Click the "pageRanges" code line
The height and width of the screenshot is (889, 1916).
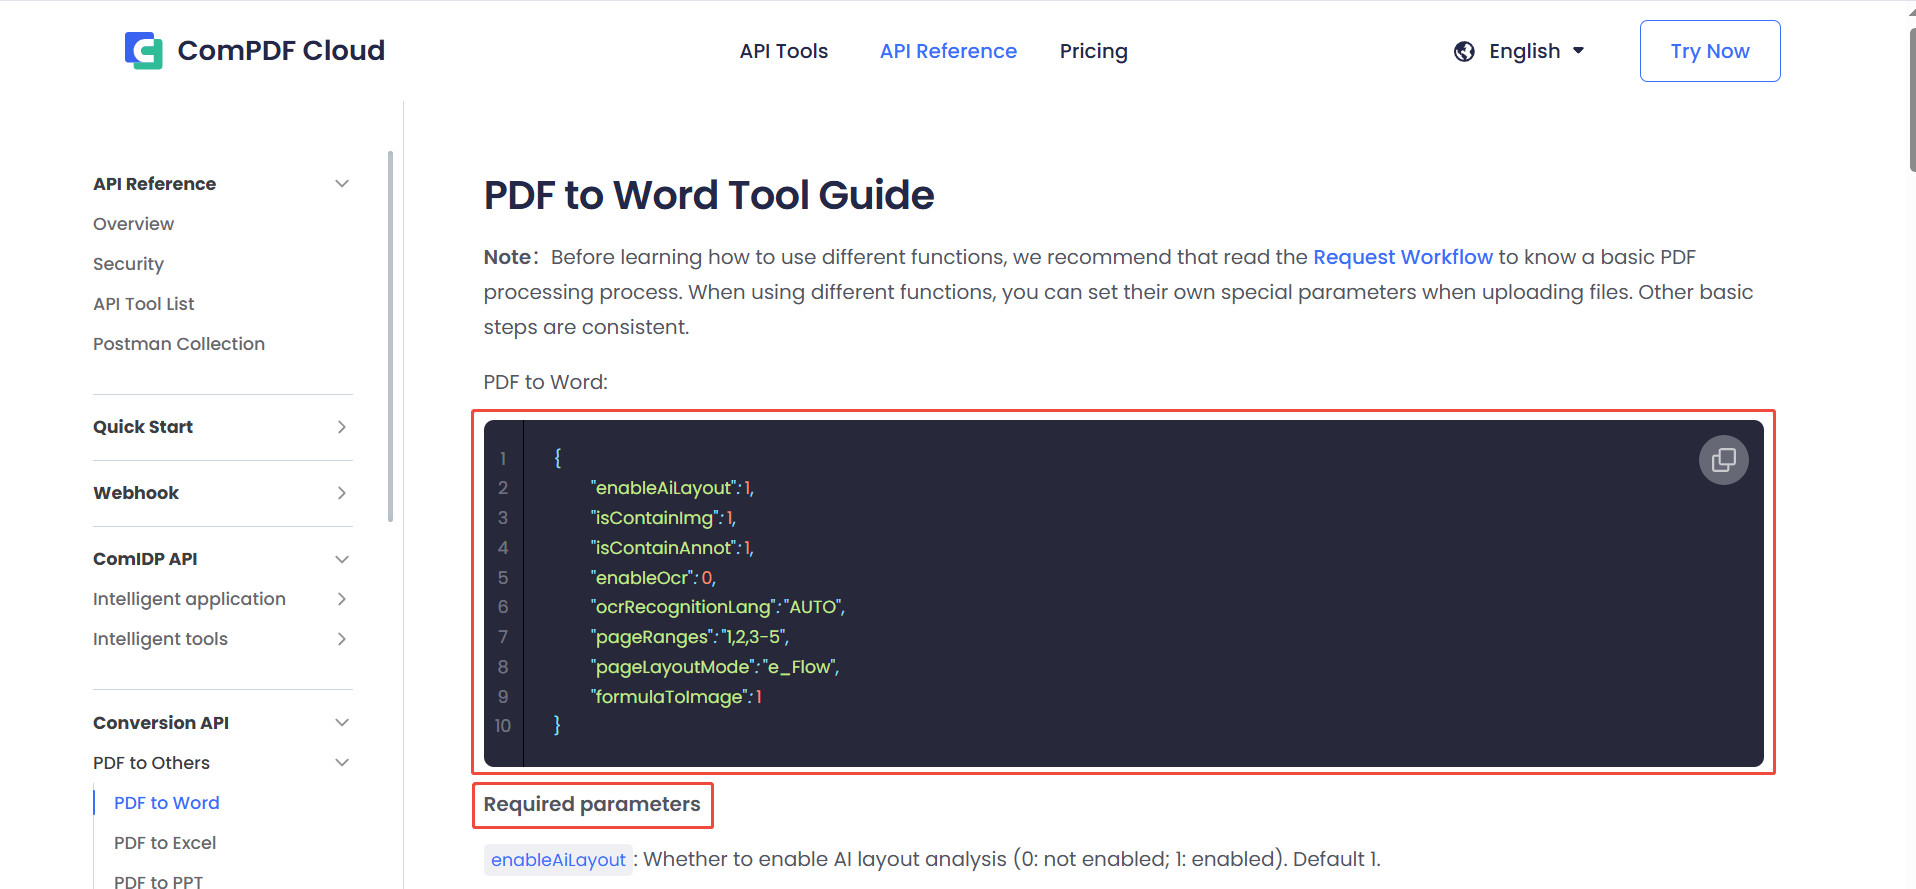[690, 637]
